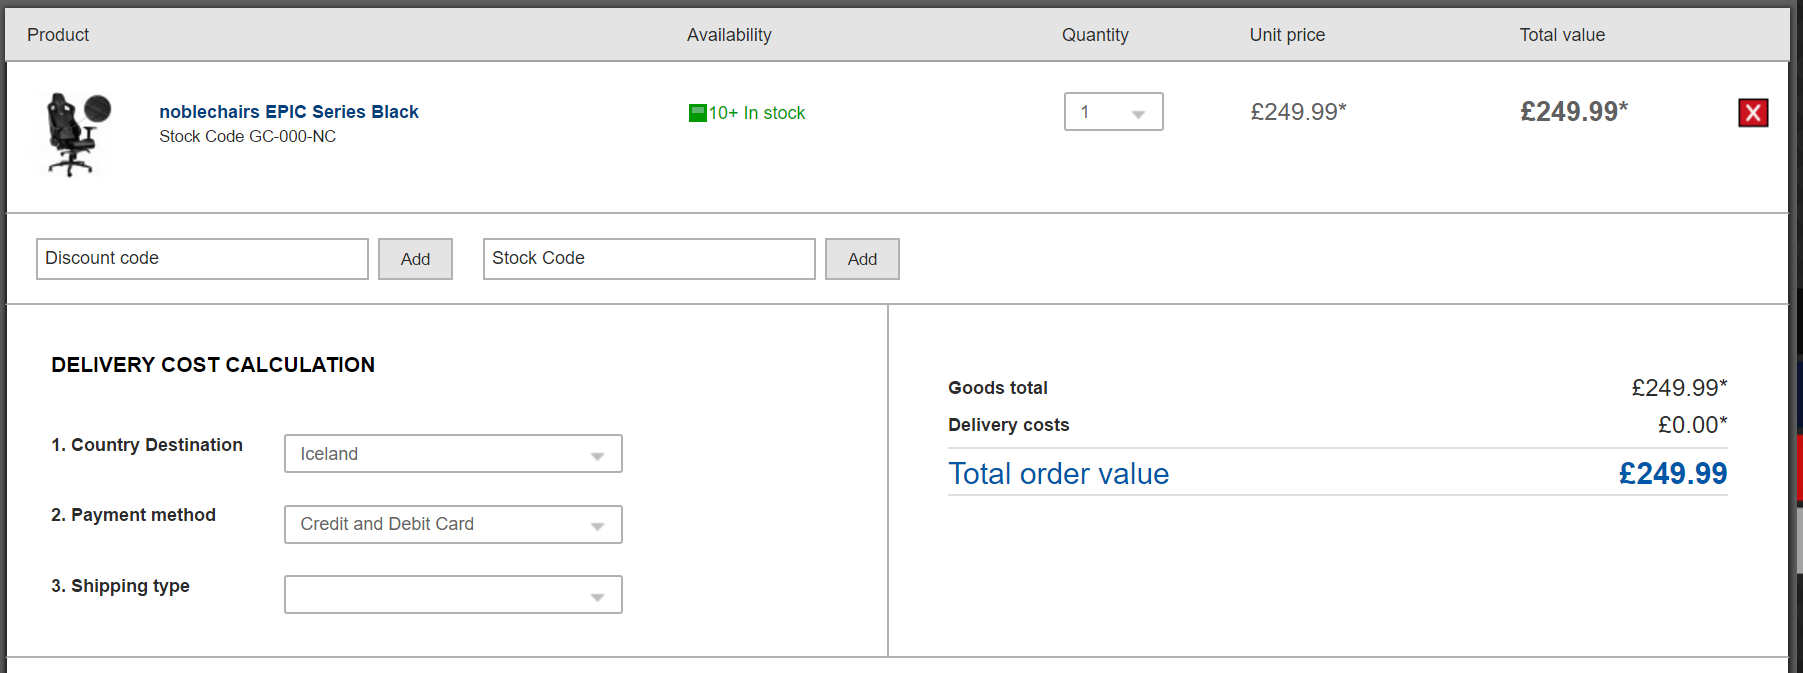Click the Unit price column header
1803x673 pixels.
pyautogui.click(x=1287, y=35)
